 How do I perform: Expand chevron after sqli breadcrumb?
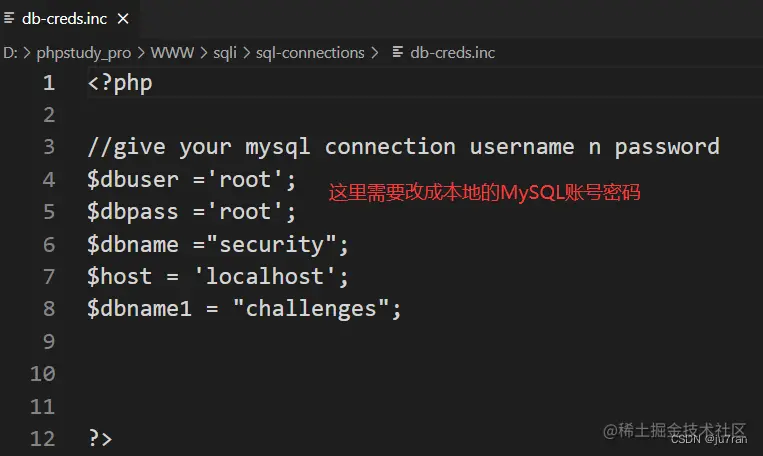coord(246,53)
